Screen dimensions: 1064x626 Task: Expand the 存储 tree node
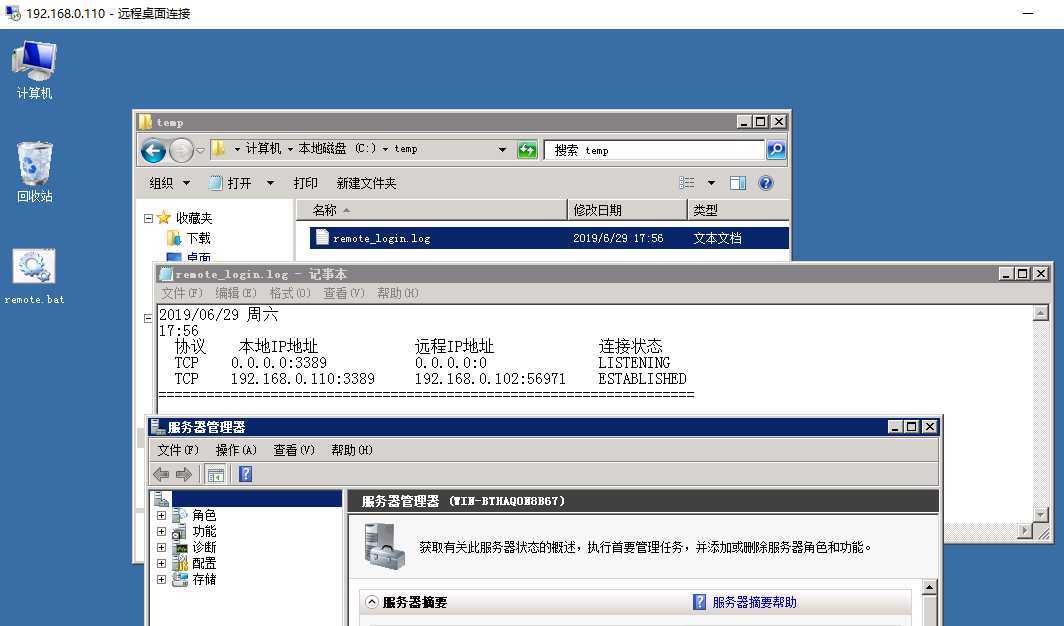pos(162,579)
